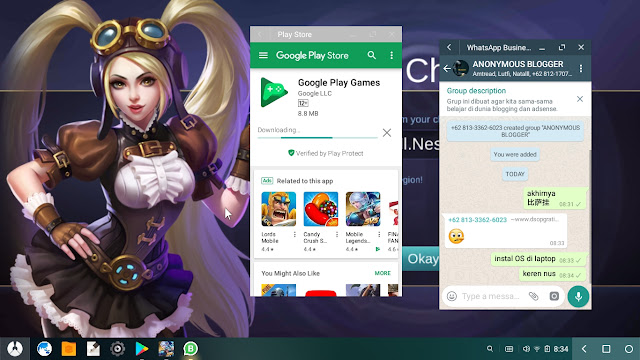The height and width of the screenshot is (360, 640).
Task: Click the keyboard icon in system tray
Action: click(509, 349)
